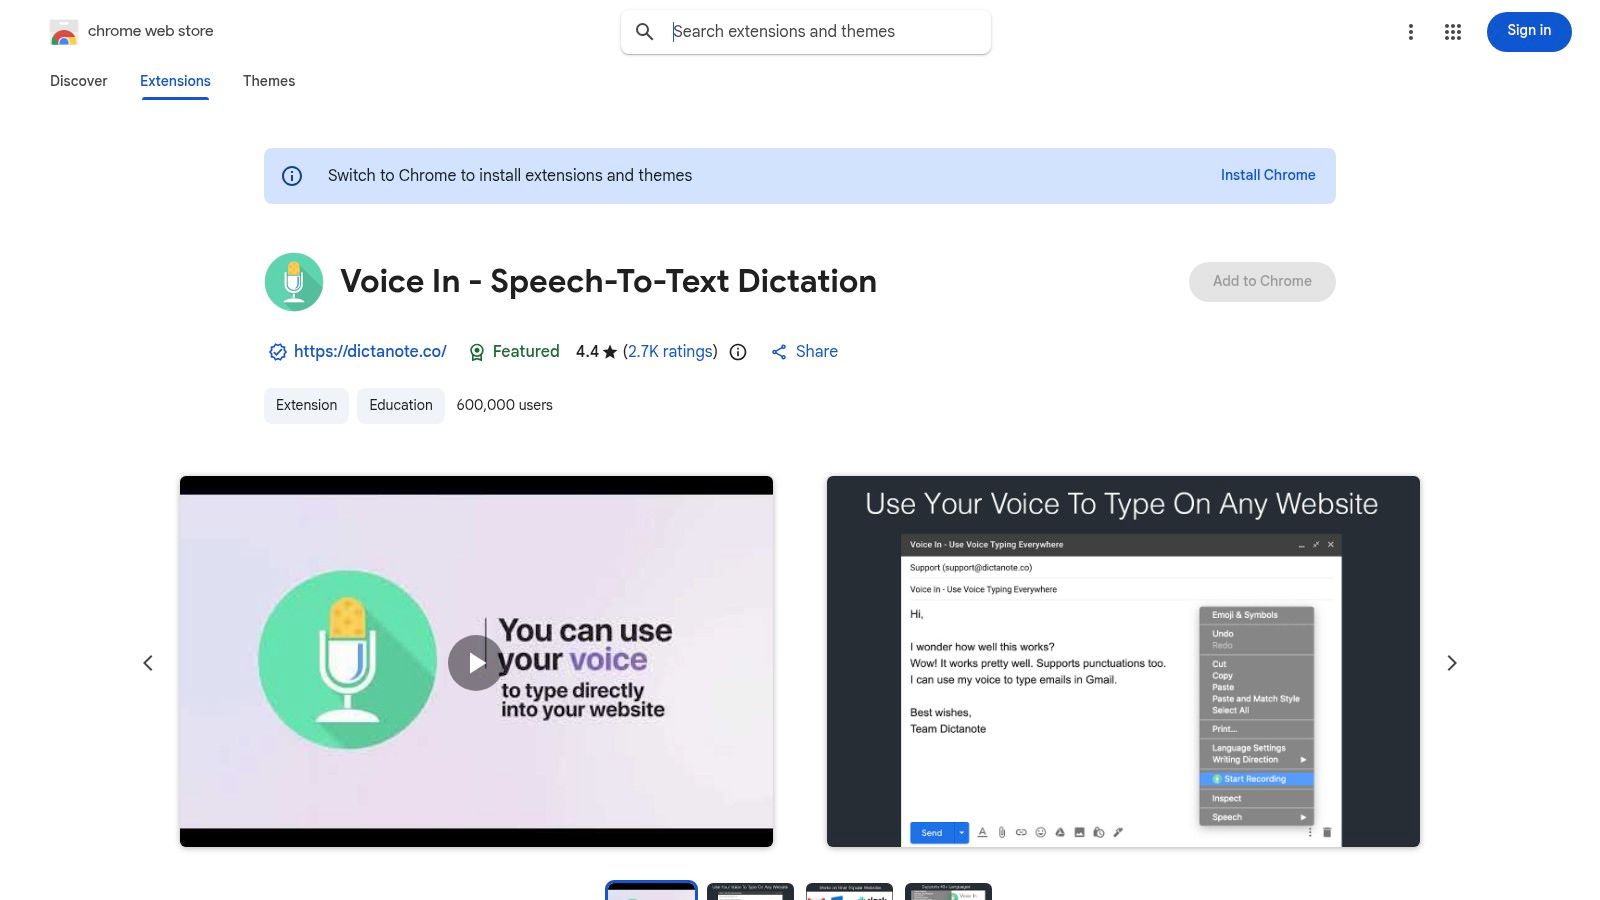Click the Install Chrome link
Viewport: 1600px width, 900px height.
coord(1268,175)
